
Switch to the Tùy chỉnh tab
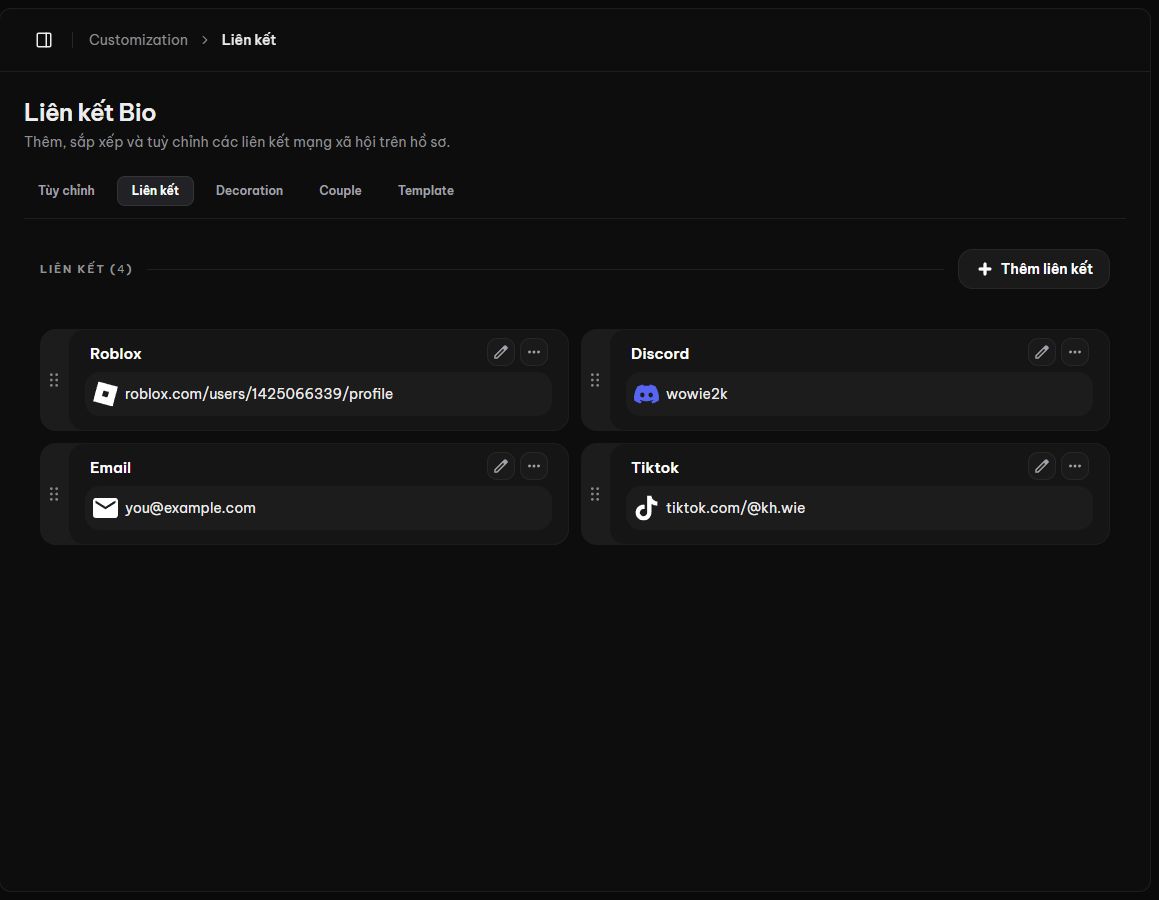coord(67,191)
